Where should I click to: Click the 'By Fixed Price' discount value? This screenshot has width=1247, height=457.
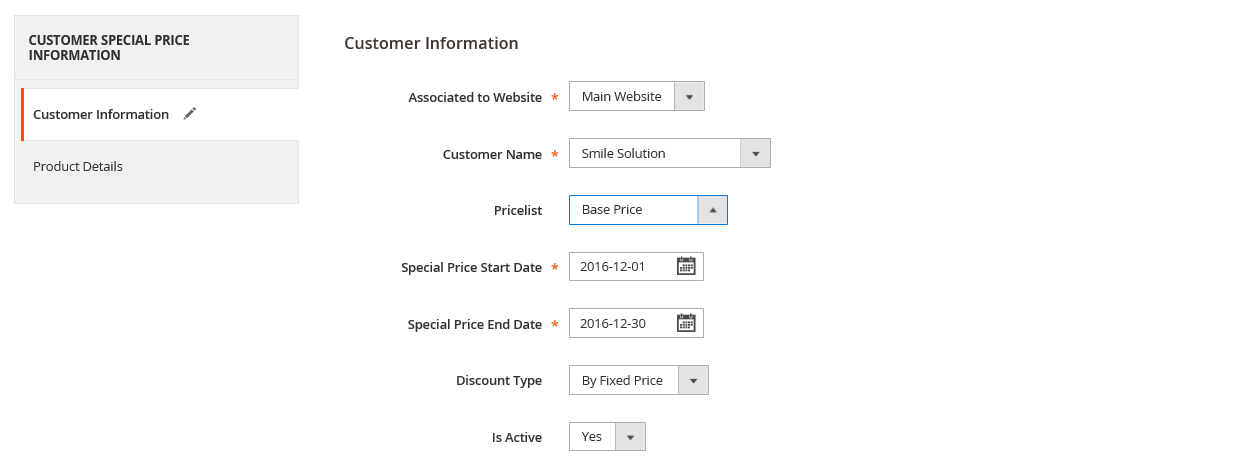coord(622,381)
